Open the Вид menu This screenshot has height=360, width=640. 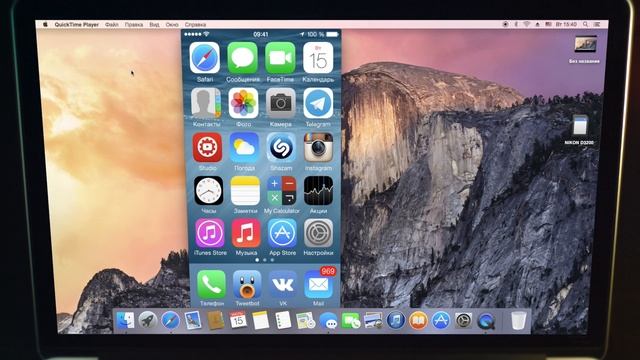[x=154, y=24]
